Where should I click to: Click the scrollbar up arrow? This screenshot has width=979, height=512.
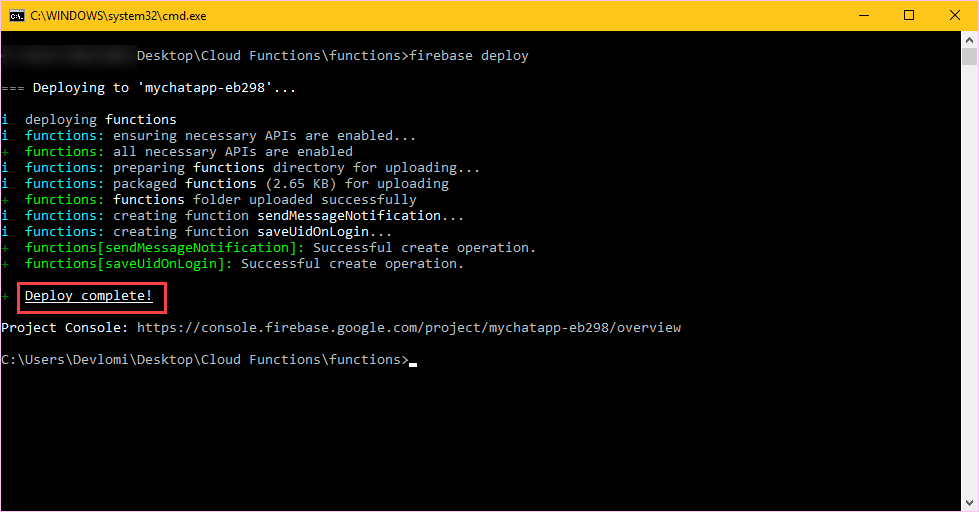[x=969, y=39]
